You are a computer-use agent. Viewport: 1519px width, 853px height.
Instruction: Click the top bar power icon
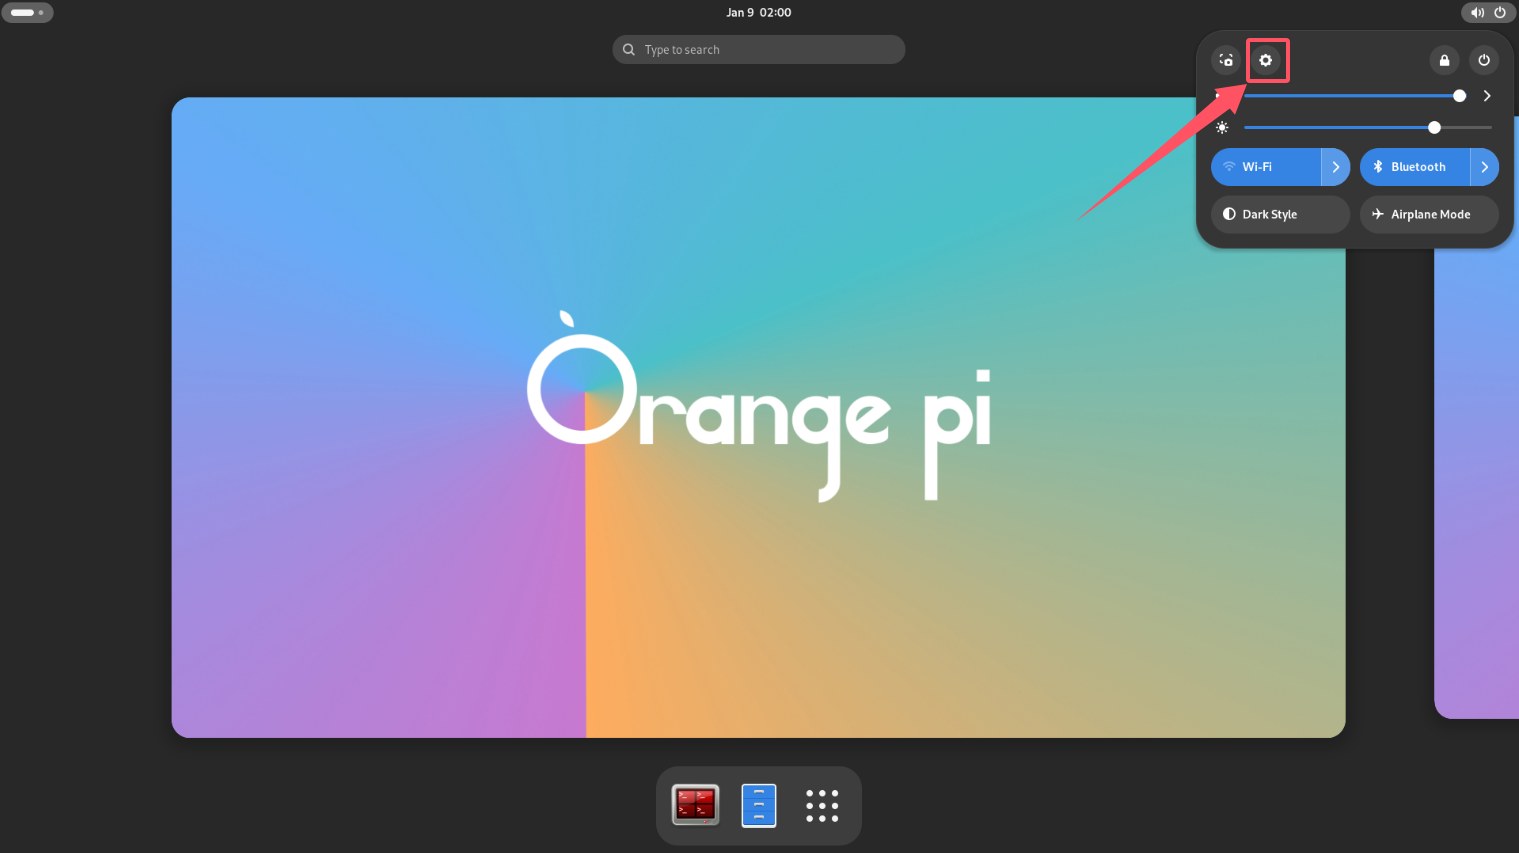tap(1500, 12)
